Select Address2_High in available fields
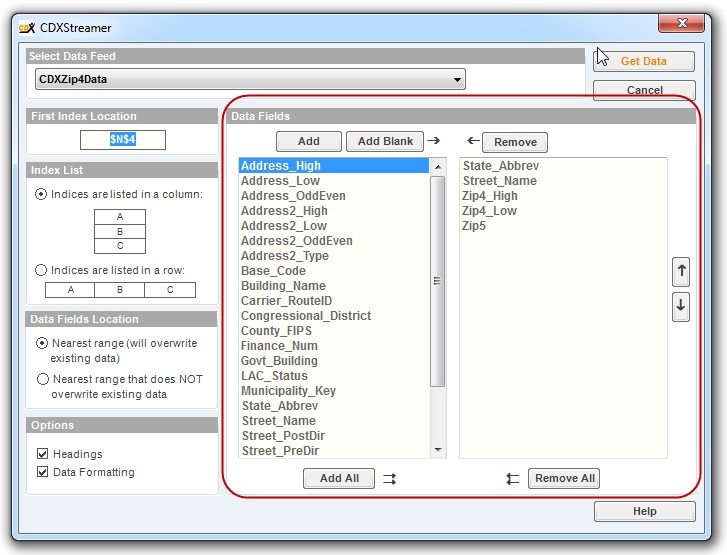Viewport: 727px width, 555px height. point(334,211)
